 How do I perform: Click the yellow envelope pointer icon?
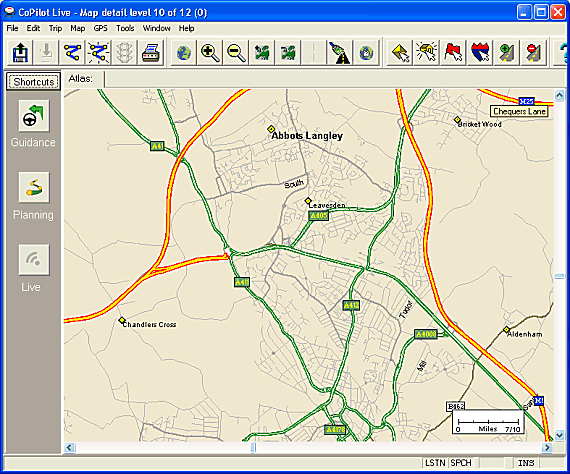[x=399, y=53]
